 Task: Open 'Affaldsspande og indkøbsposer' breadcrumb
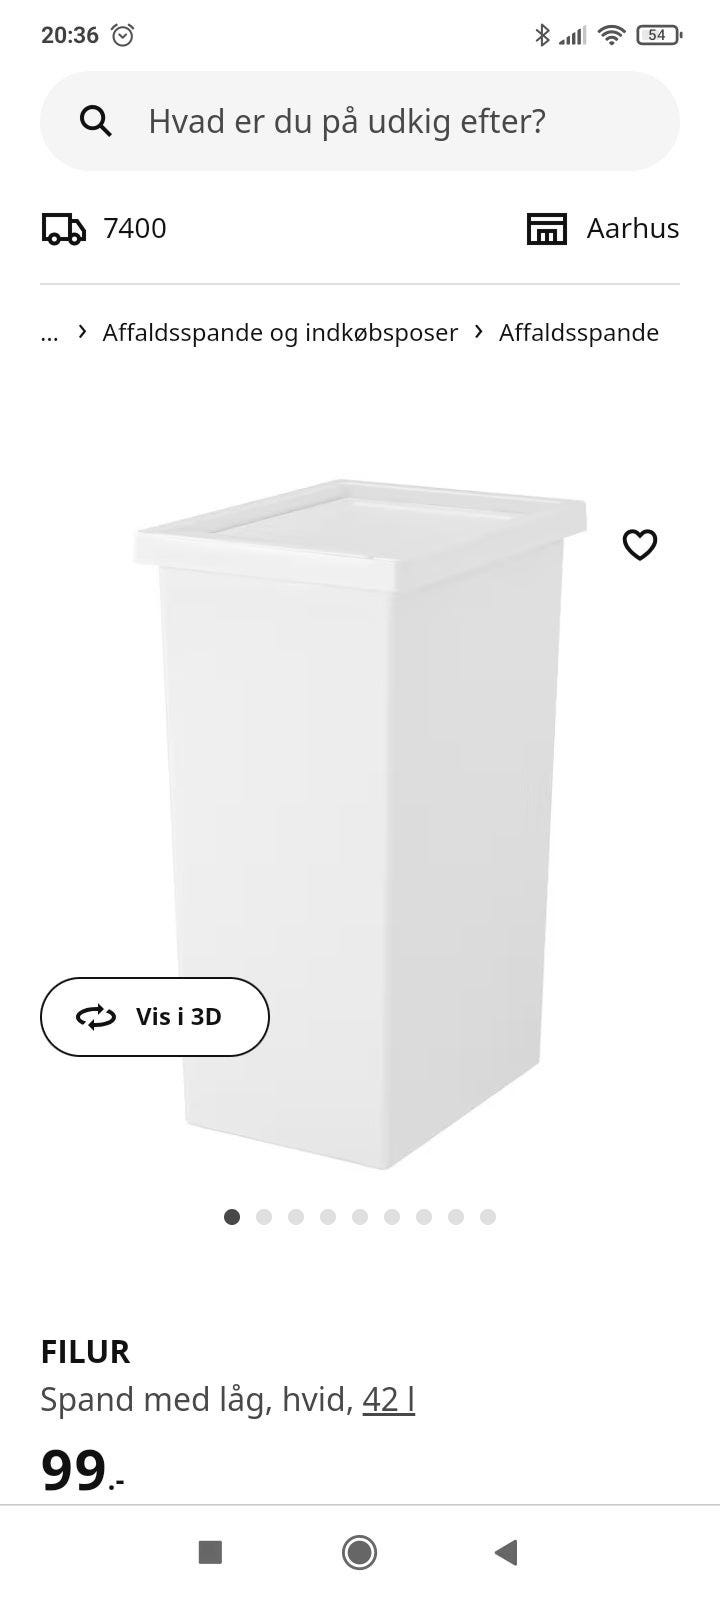[x=280, y=332]
